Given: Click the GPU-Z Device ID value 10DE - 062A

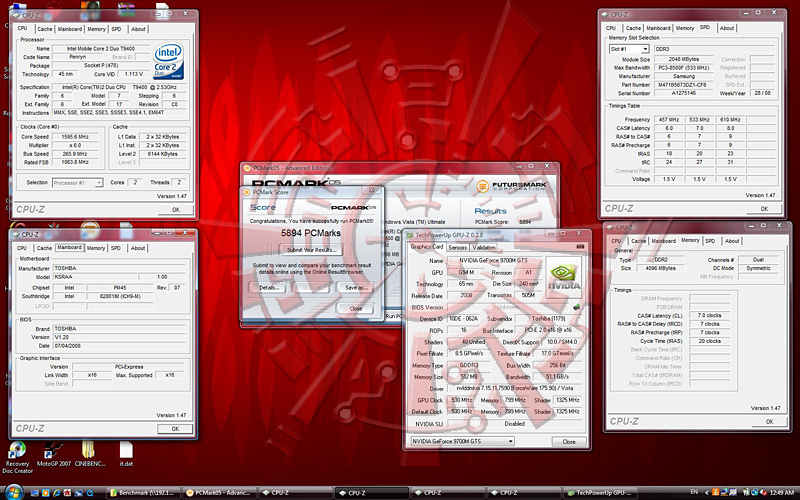Looking at the screenshot, I should (x=463, y=319).
